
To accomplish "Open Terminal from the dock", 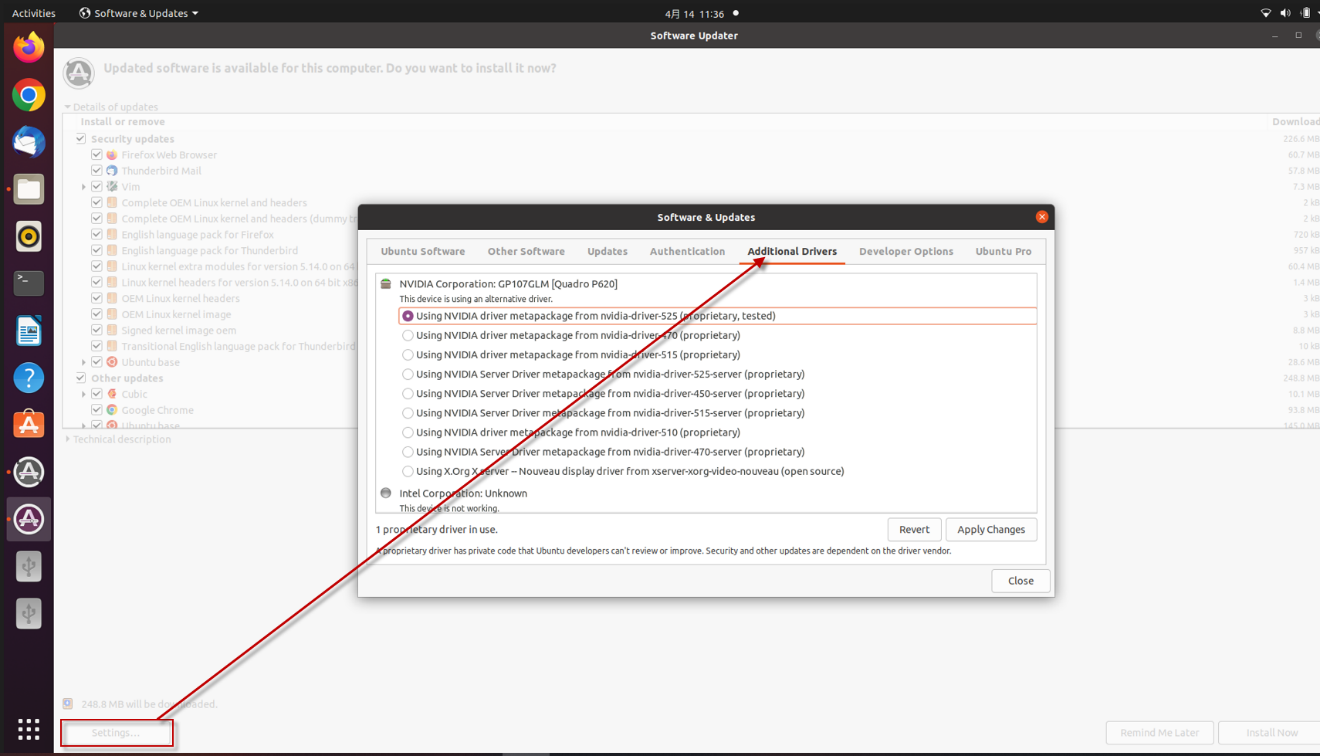I will (x=29, y=283).
